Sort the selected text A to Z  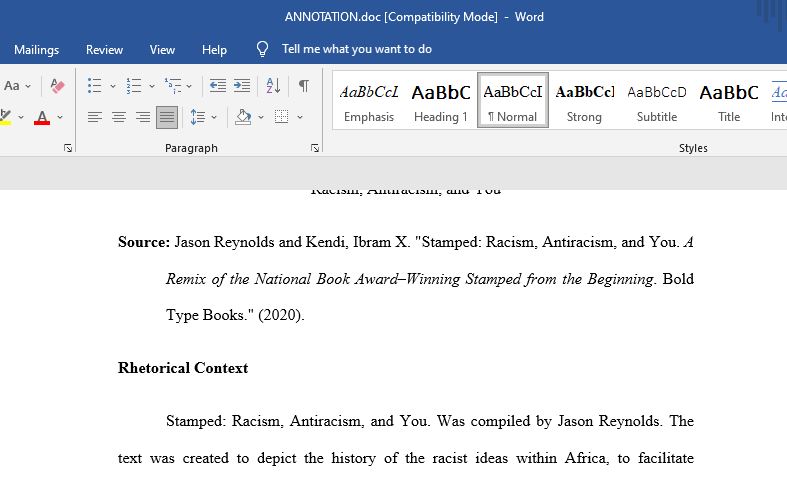coord(273,86)
